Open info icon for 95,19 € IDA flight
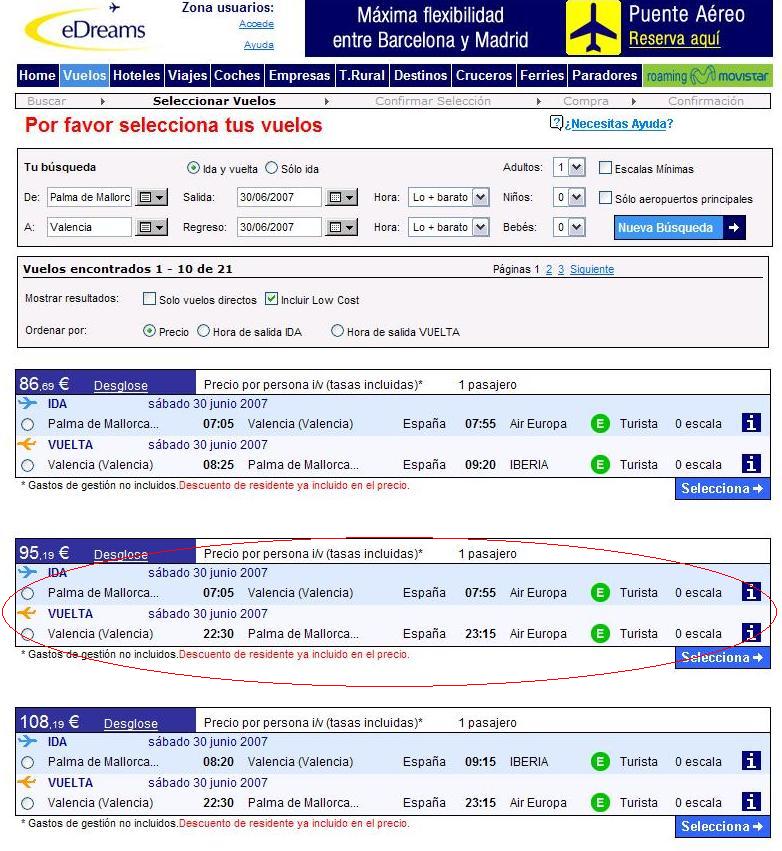 [x=751, y=592]
